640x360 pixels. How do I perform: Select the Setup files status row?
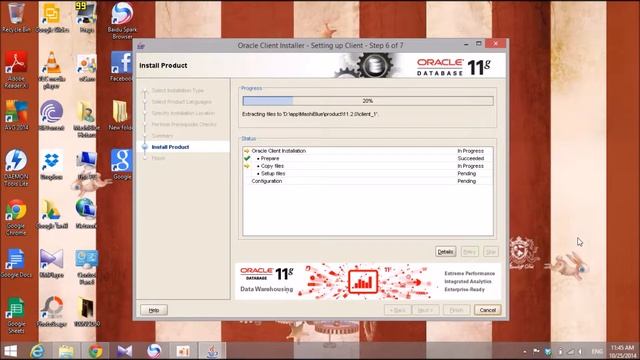[368, 173]
